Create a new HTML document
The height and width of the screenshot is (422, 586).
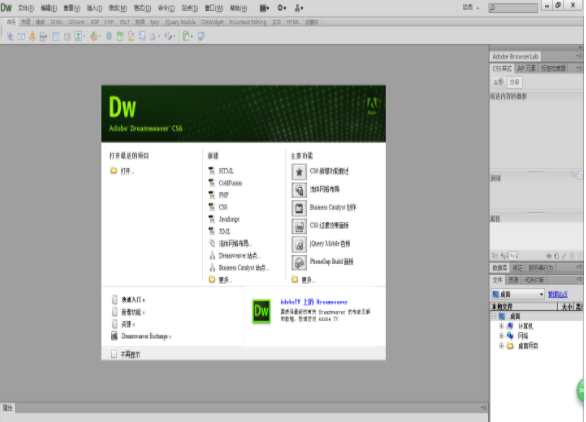click(226, 171)
